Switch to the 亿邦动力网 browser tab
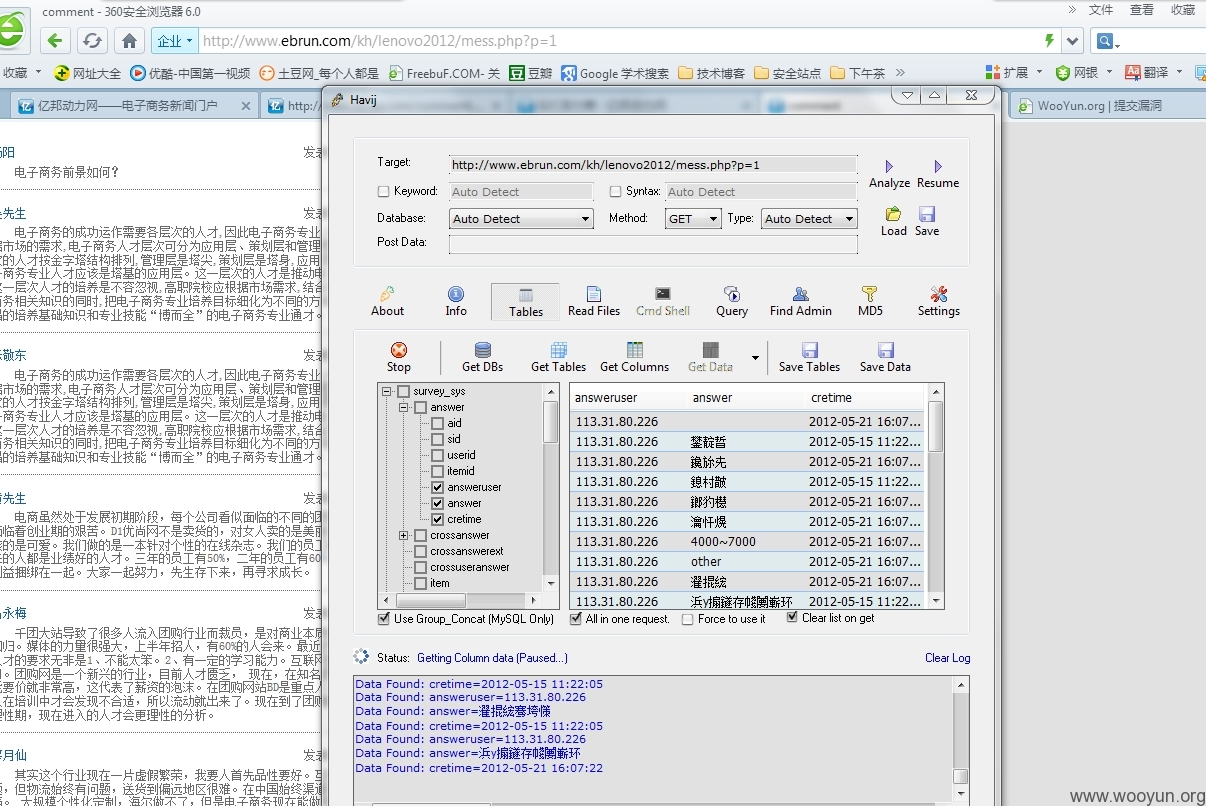 [x=133, y=105]
